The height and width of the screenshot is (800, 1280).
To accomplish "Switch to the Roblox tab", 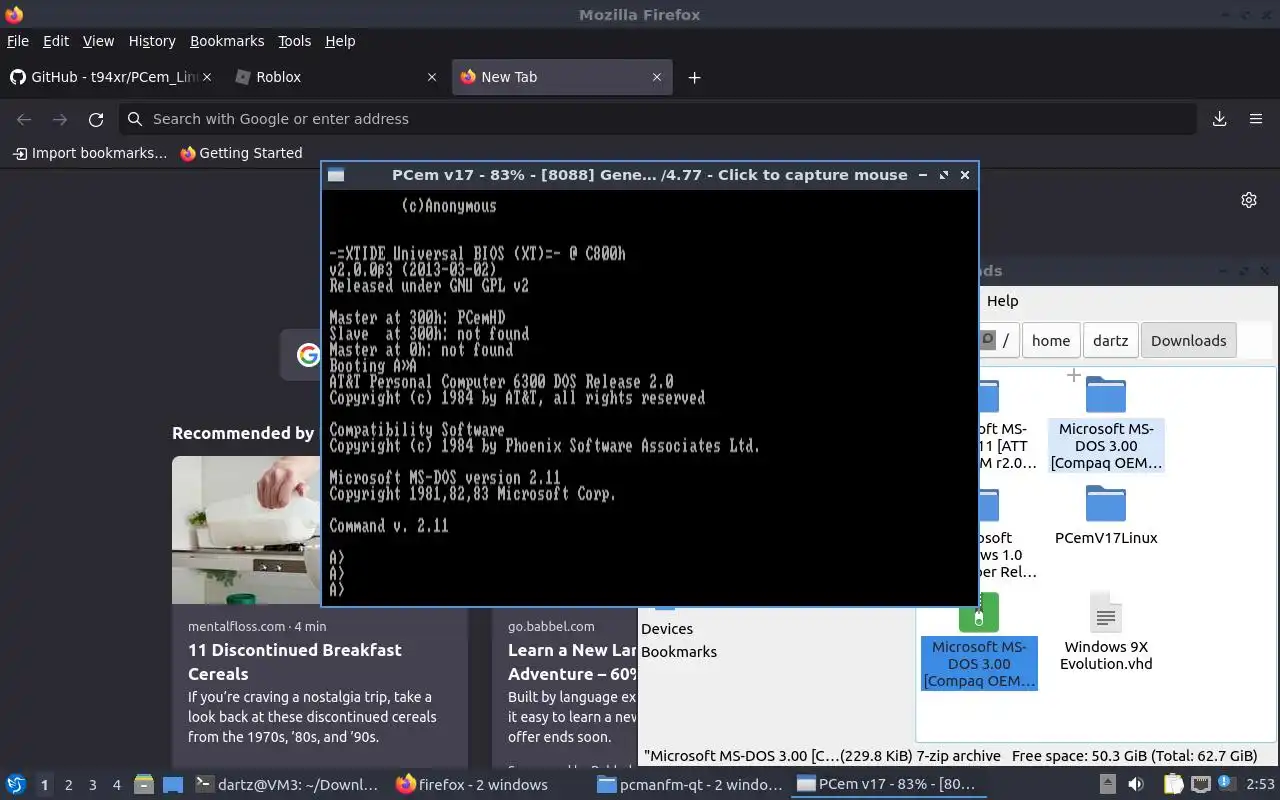I will coord(336,77).
